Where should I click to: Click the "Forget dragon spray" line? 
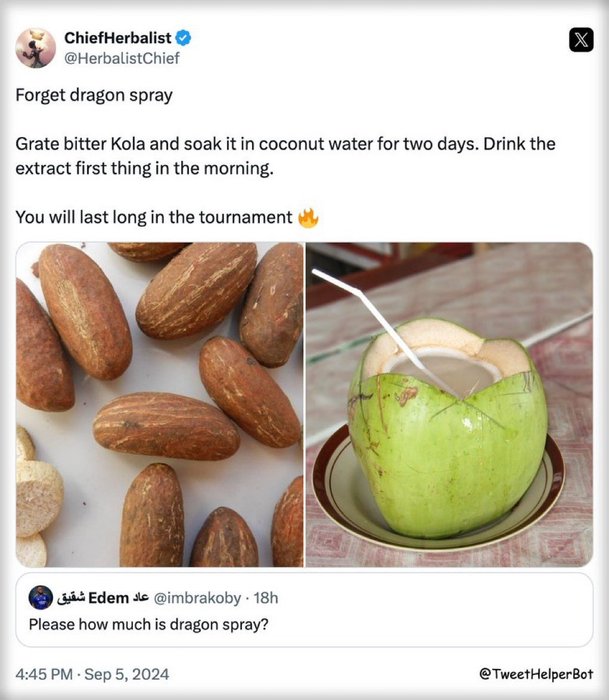coord(93,95)
